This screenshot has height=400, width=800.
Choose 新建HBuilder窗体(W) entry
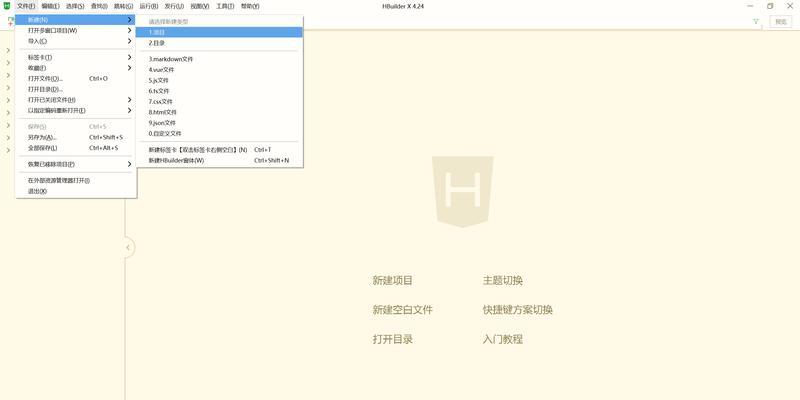pyautogui.click(x=219, y=160)
